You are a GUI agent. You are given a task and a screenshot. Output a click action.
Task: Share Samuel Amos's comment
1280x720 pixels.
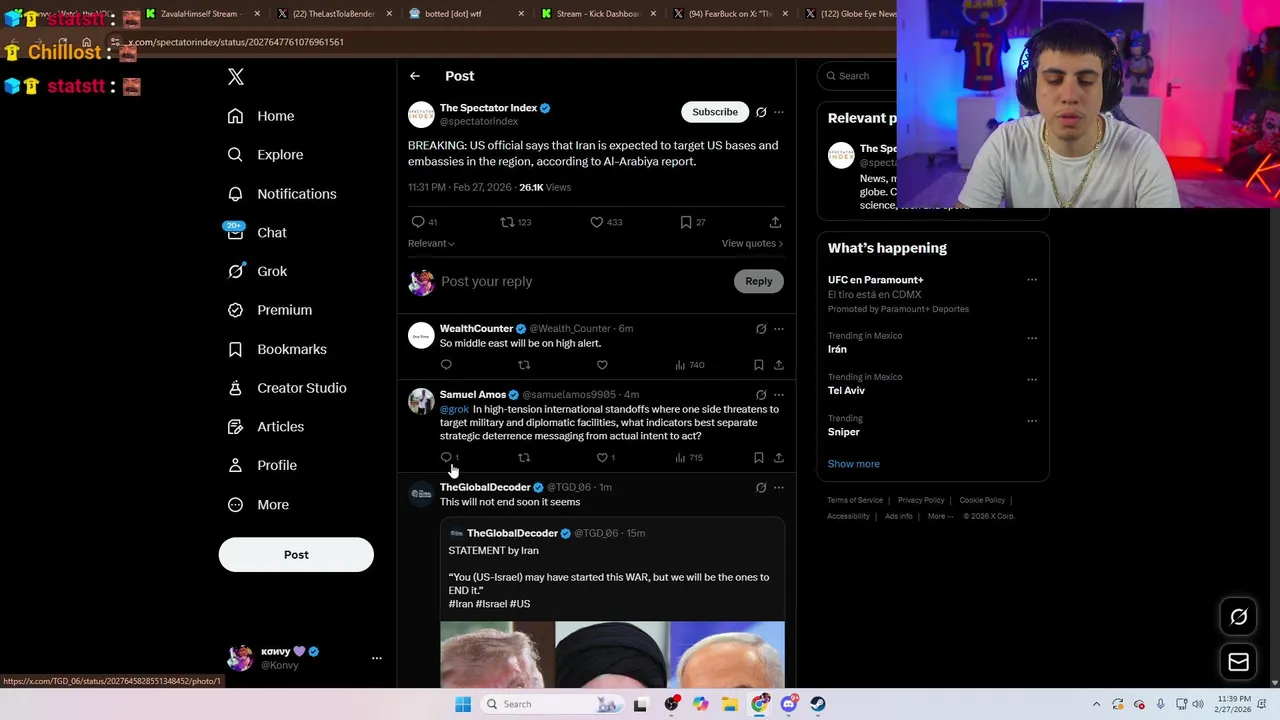pos(779,457)
